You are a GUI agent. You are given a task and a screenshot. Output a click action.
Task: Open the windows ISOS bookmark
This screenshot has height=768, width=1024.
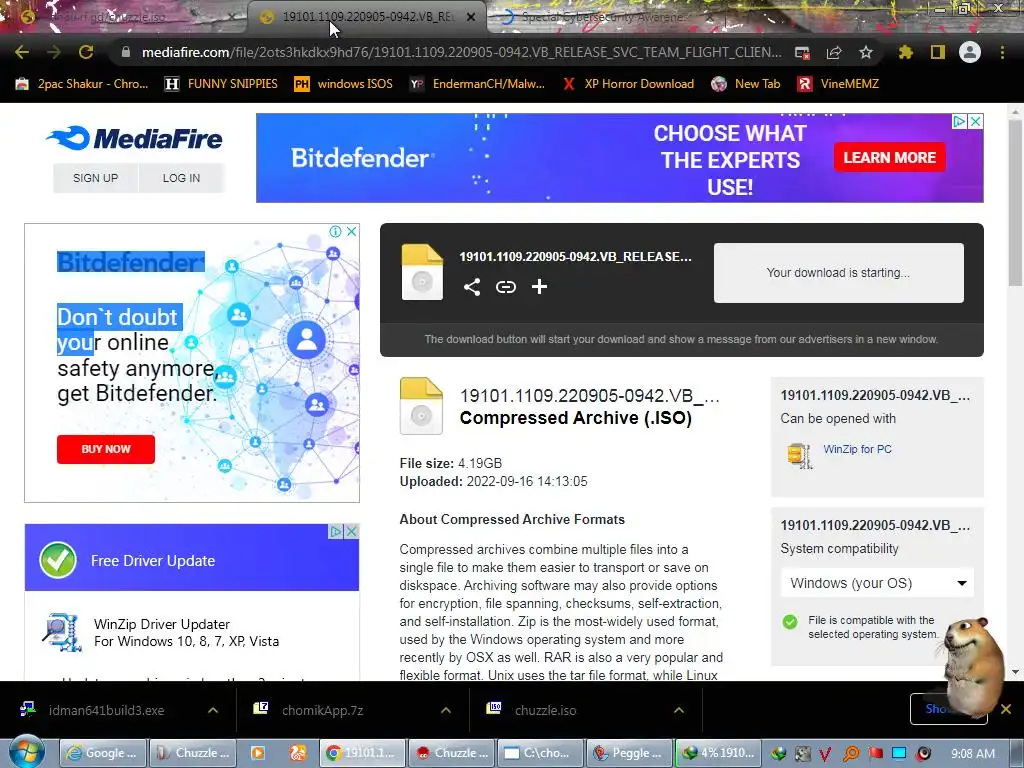(x=344, y=84)
